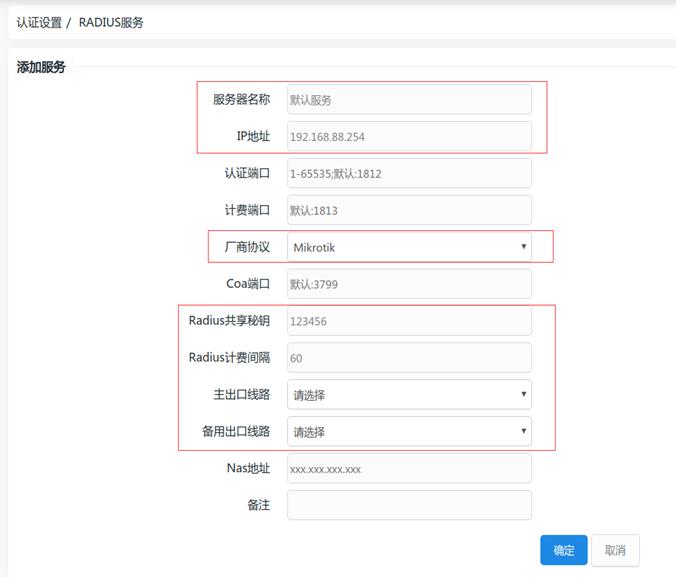The height and width of the screenshot is (577, 676).
Task: Focus the 备注 text field
Action: (409, 505)
